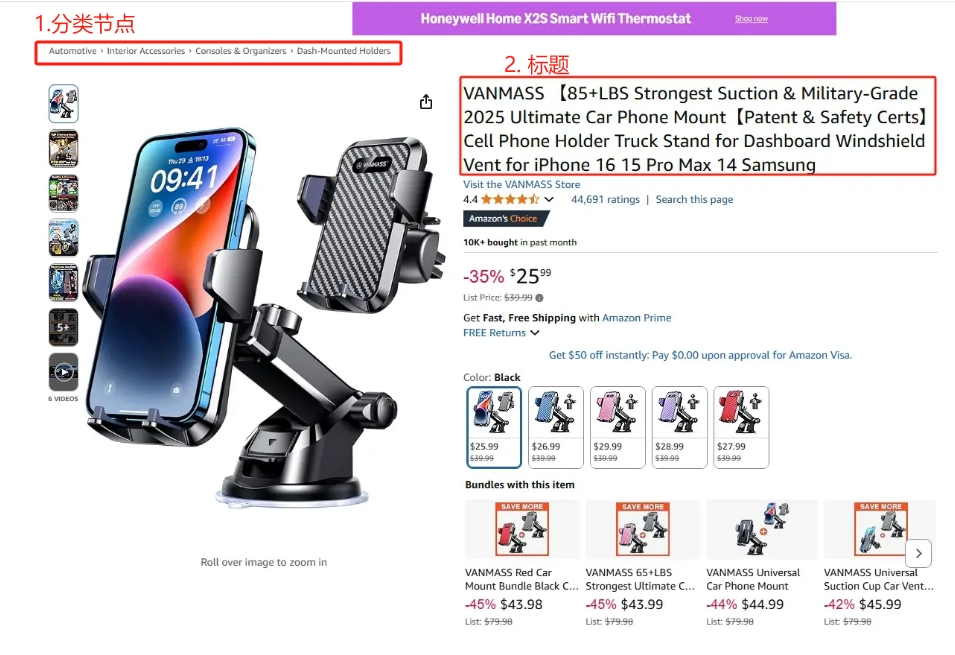Play the product video thumbnail
The width and height of the screenshot is (955, 655).
click(x=63, y=372)
